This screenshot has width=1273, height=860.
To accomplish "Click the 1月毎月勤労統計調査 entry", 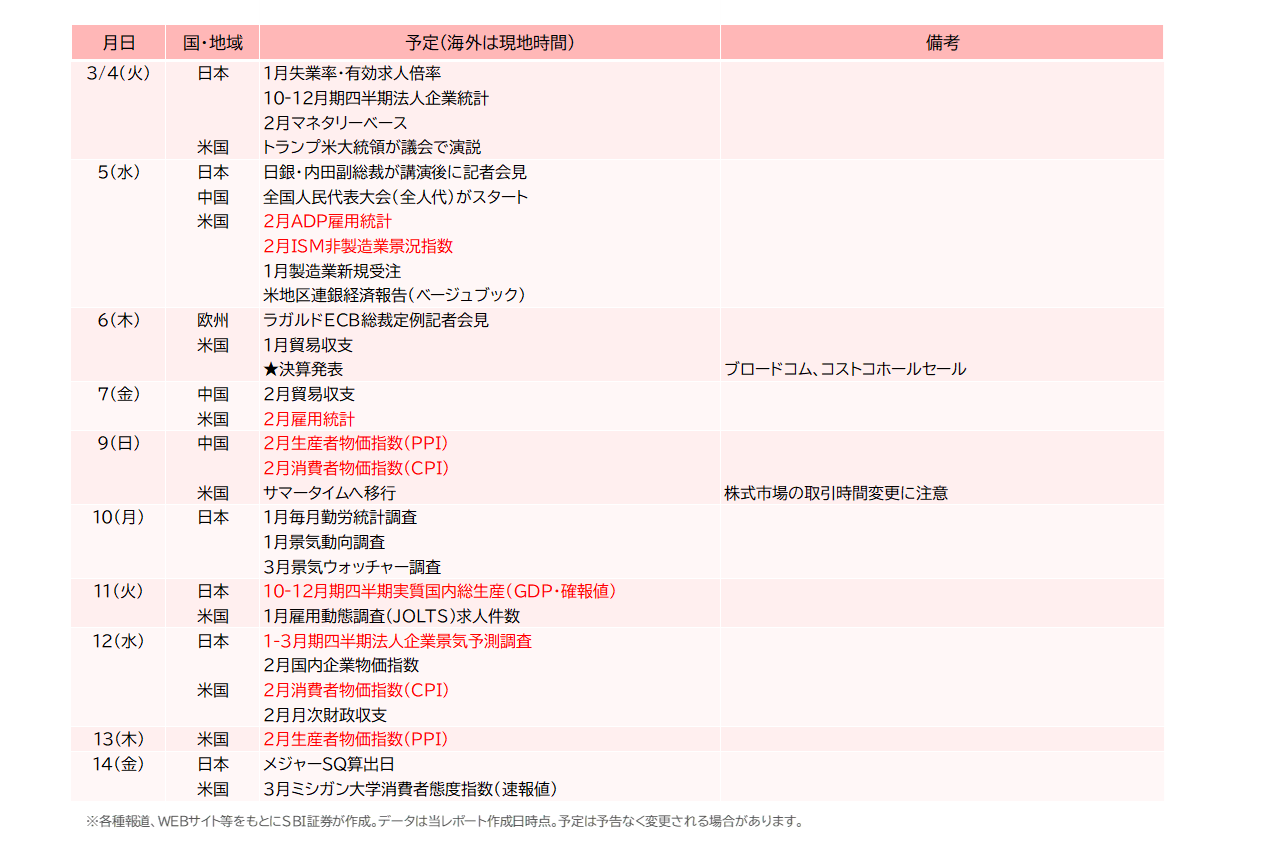I will point(340,517).
